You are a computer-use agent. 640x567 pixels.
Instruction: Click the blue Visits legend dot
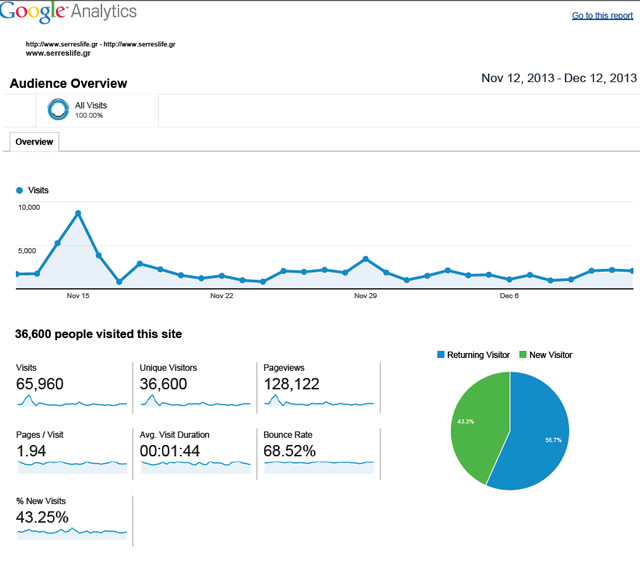(x=20, y=190)
